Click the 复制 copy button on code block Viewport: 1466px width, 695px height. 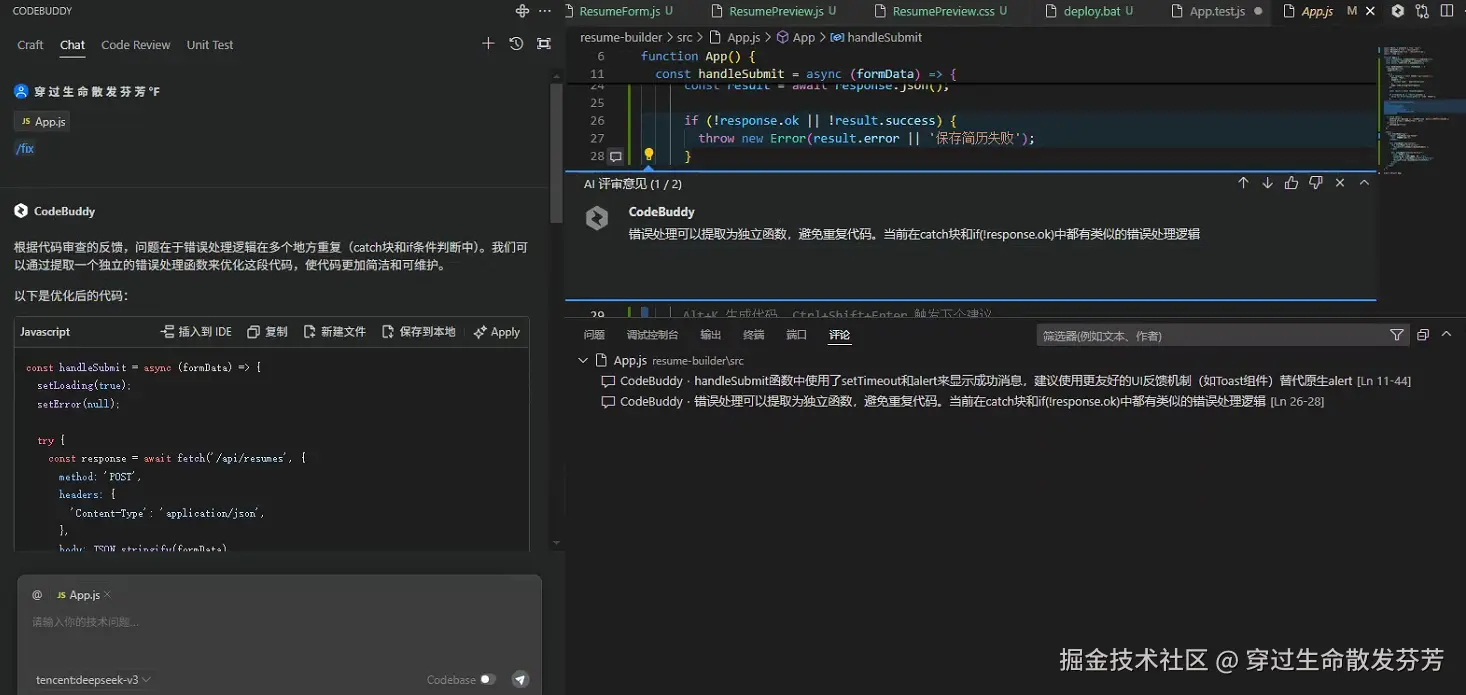click(x=267, y=332)
